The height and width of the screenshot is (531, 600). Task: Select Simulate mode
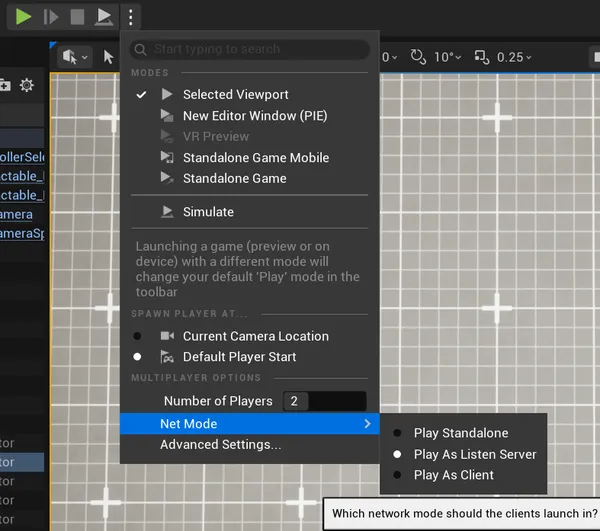coord(249,212)
